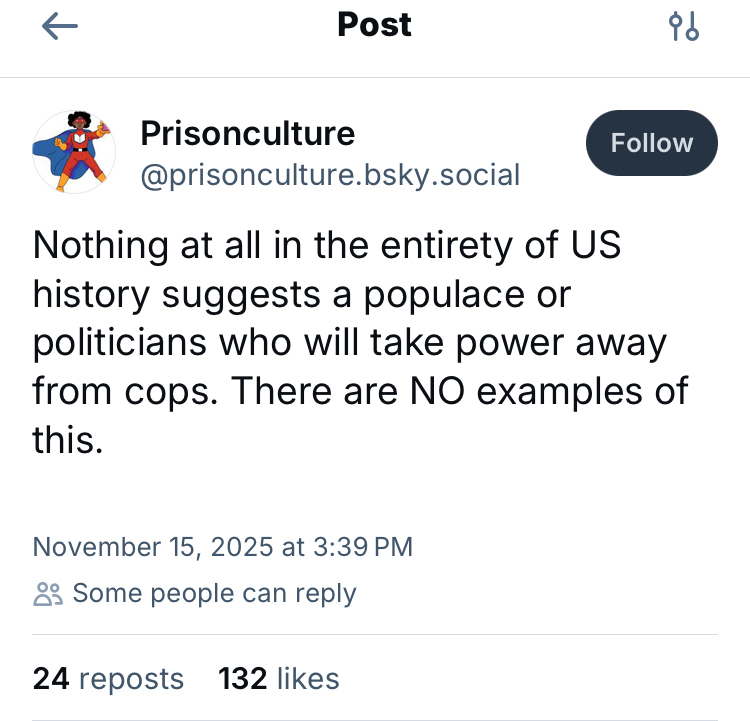Click the word "likes" label
The height and width of the screenshot is (721, 750).
click(308, 679)
